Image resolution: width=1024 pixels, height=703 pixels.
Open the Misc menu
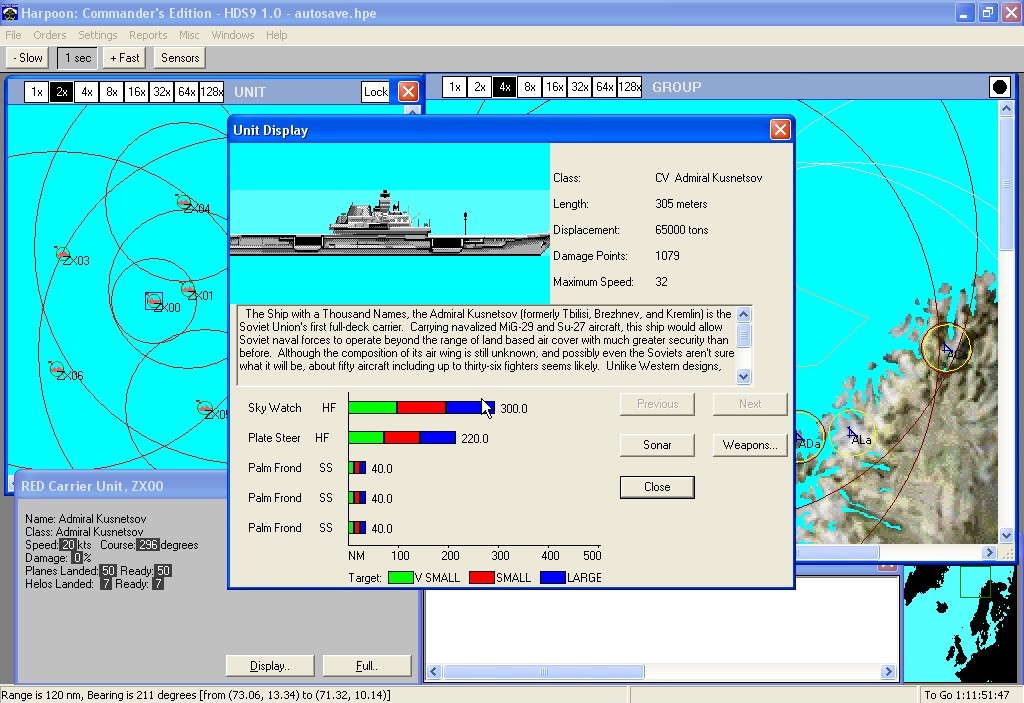click(189, 35)
